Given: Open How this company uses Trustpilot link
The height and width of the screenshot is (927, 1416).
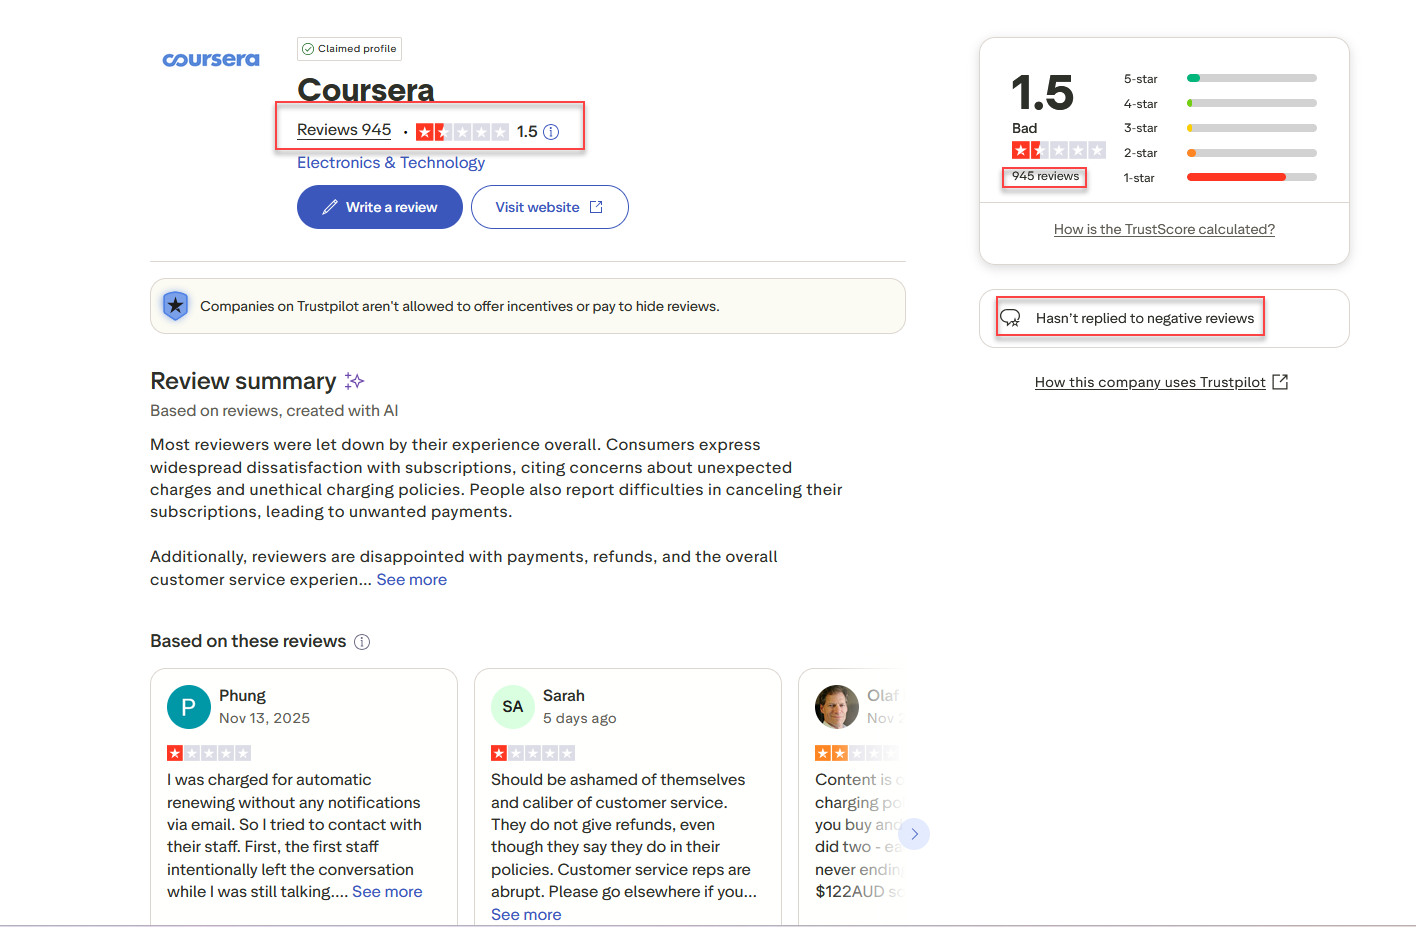Looking at the screenshot, I should coord(1150,382).
